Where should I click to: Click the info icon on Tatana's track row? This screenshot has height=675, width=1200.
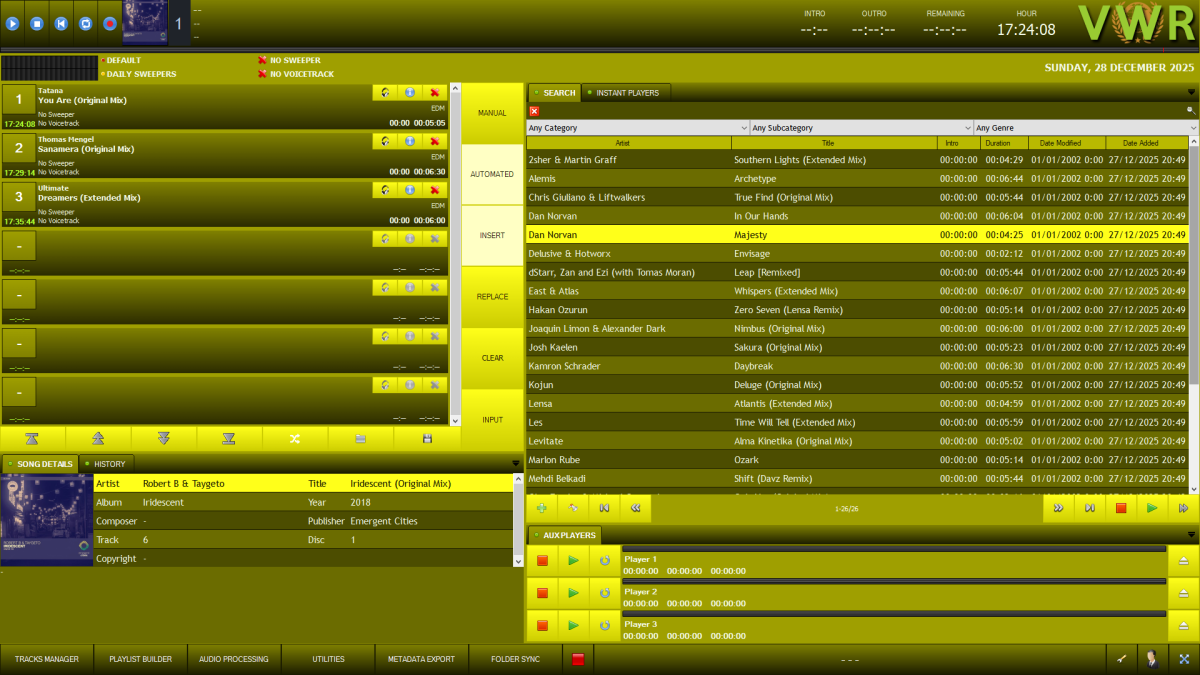click(x=409, y=92)
